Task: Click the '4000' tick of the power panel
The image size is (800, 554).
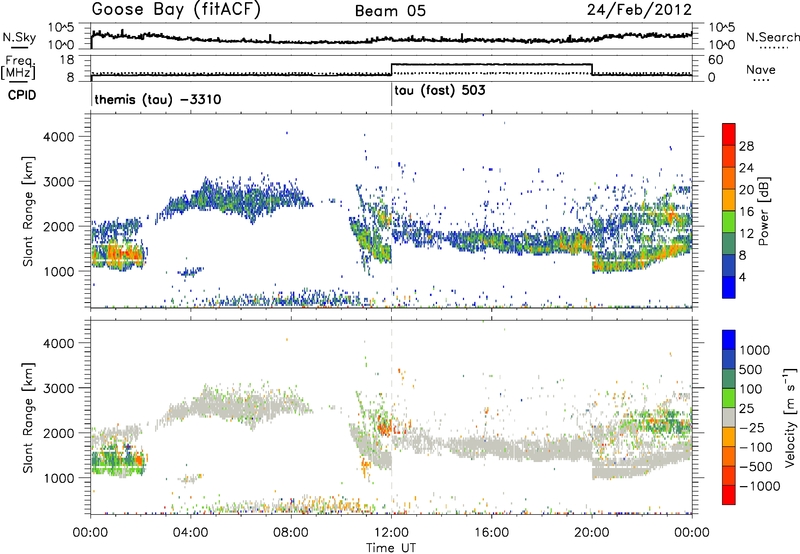Action: (58, 137)
